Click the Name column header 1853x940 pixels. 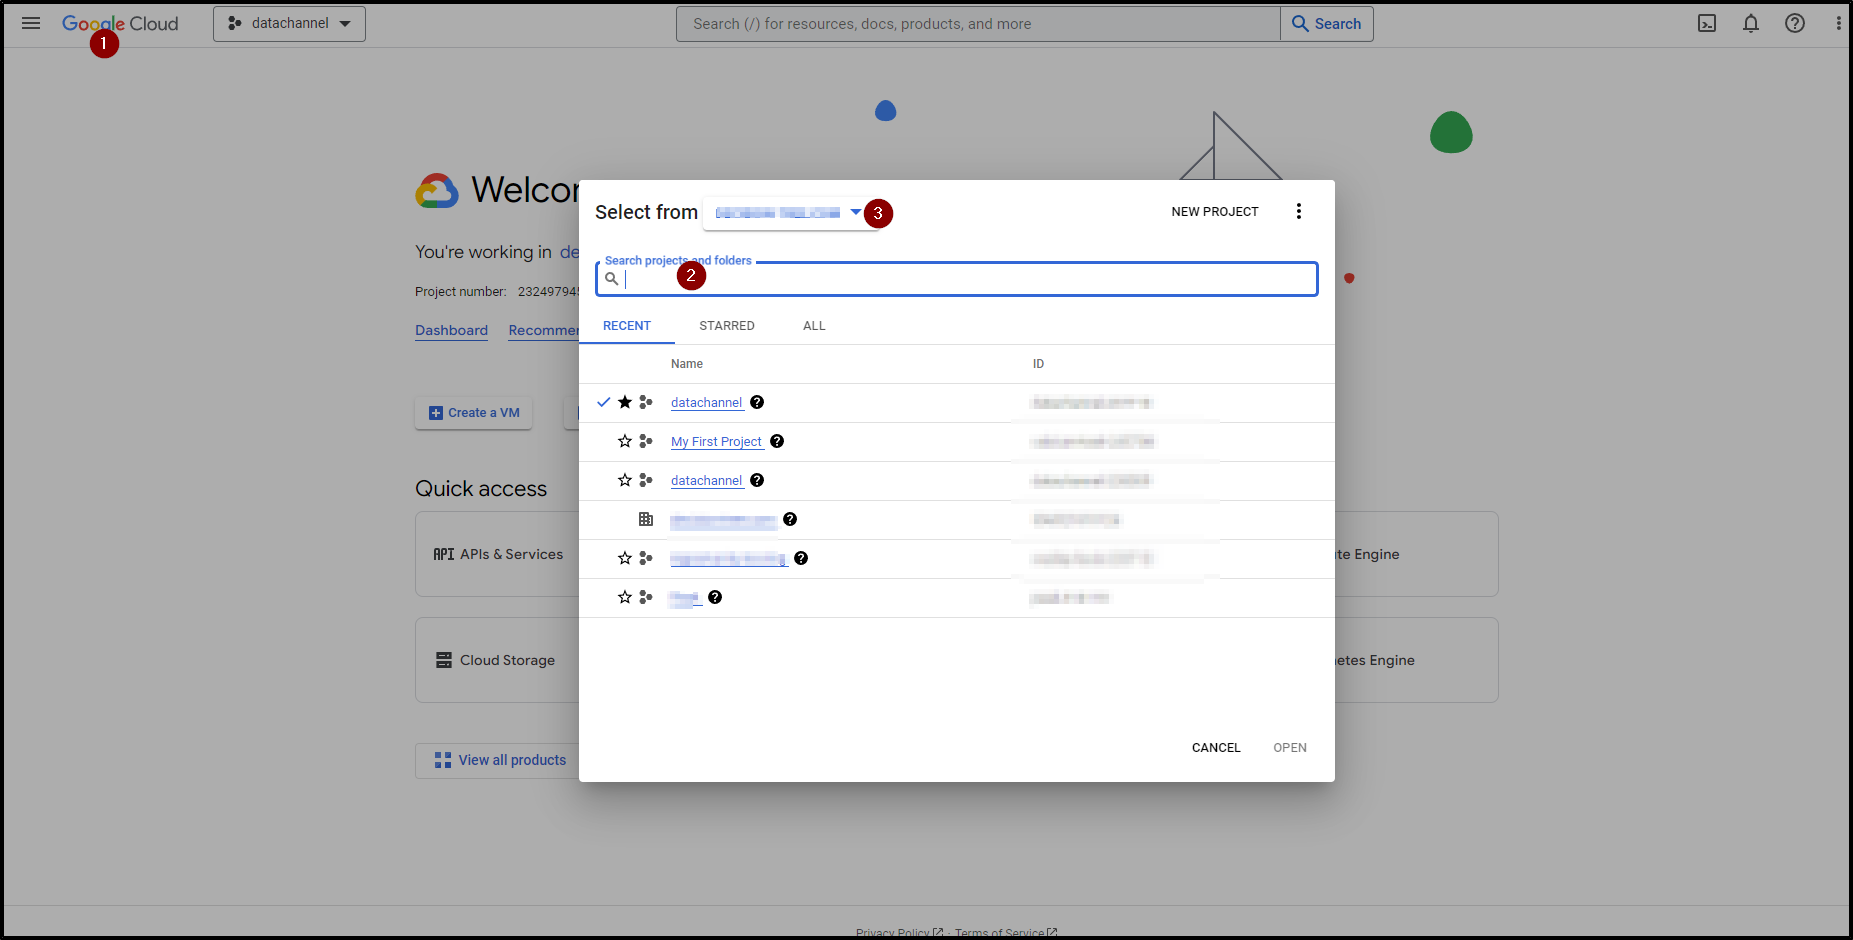click(687, 364)
